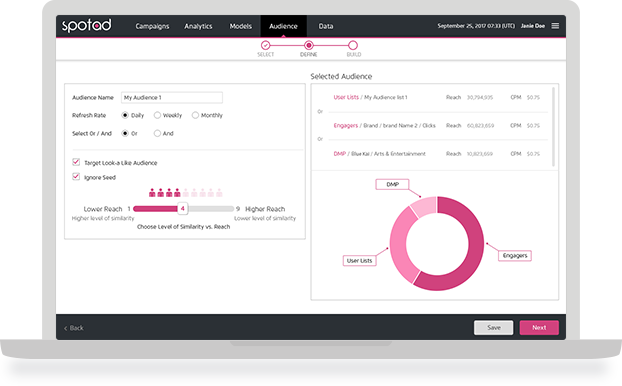622x386 pixels.
Task: Click the similarity slider handle showing 4
Action: point(182,209)
